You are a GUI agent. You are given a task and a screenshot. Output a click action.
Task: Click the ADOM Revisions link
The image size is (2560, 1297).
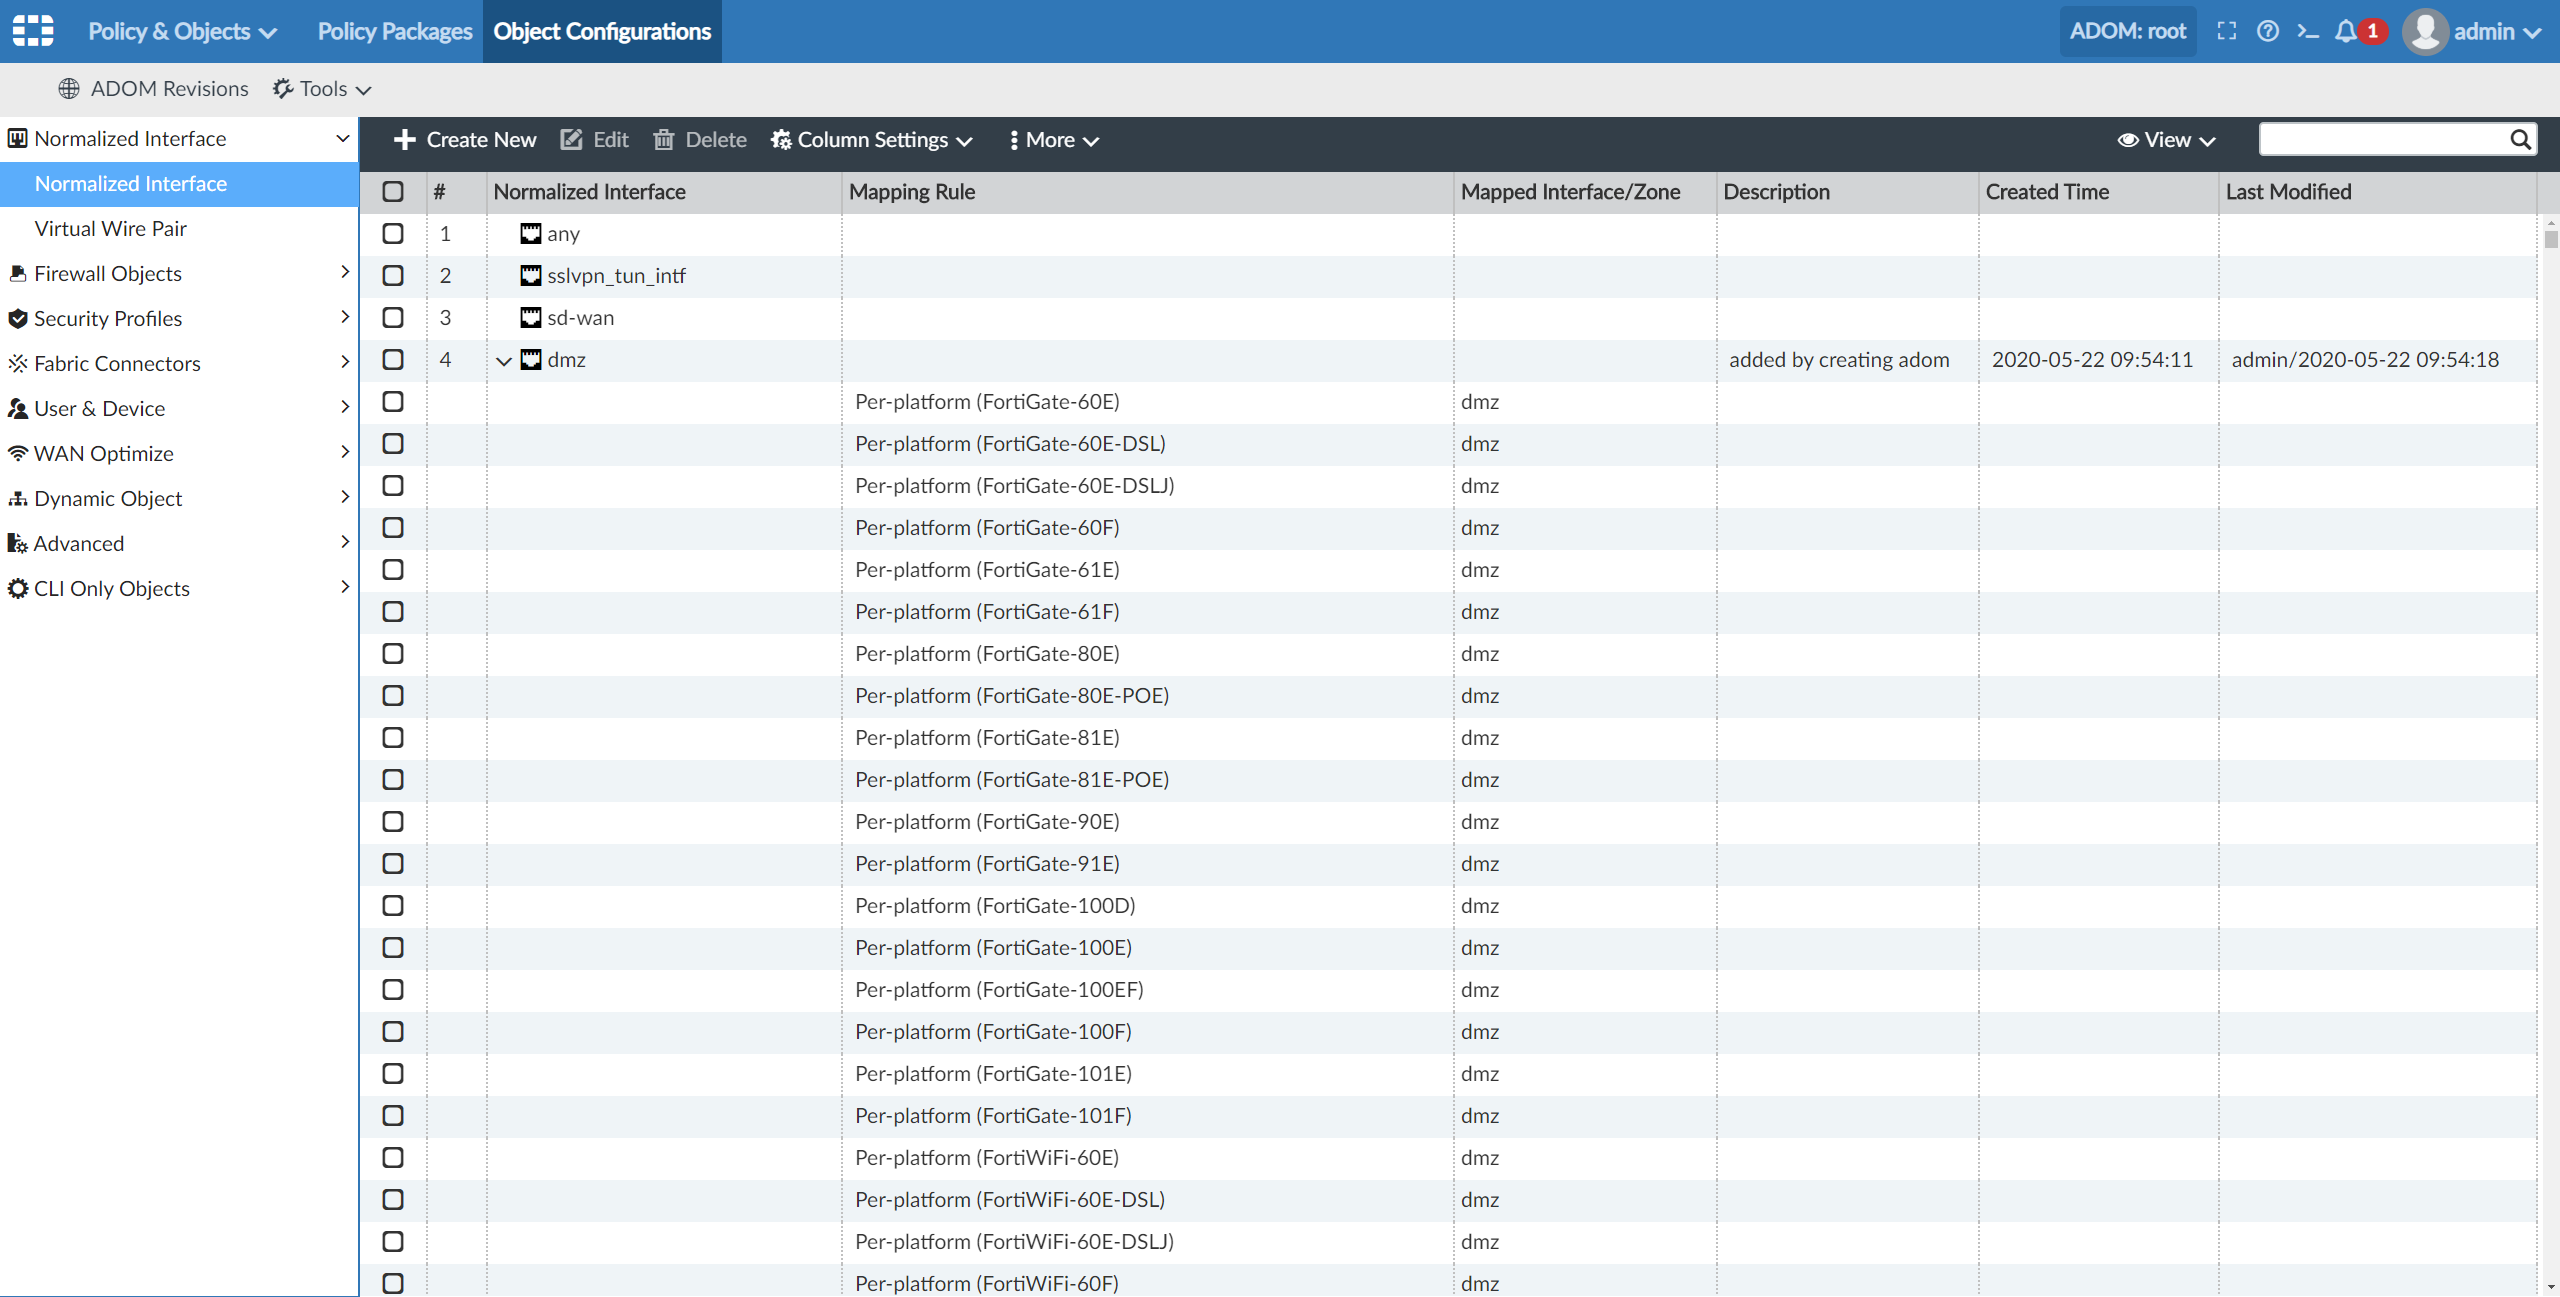(x=153, y=89)
